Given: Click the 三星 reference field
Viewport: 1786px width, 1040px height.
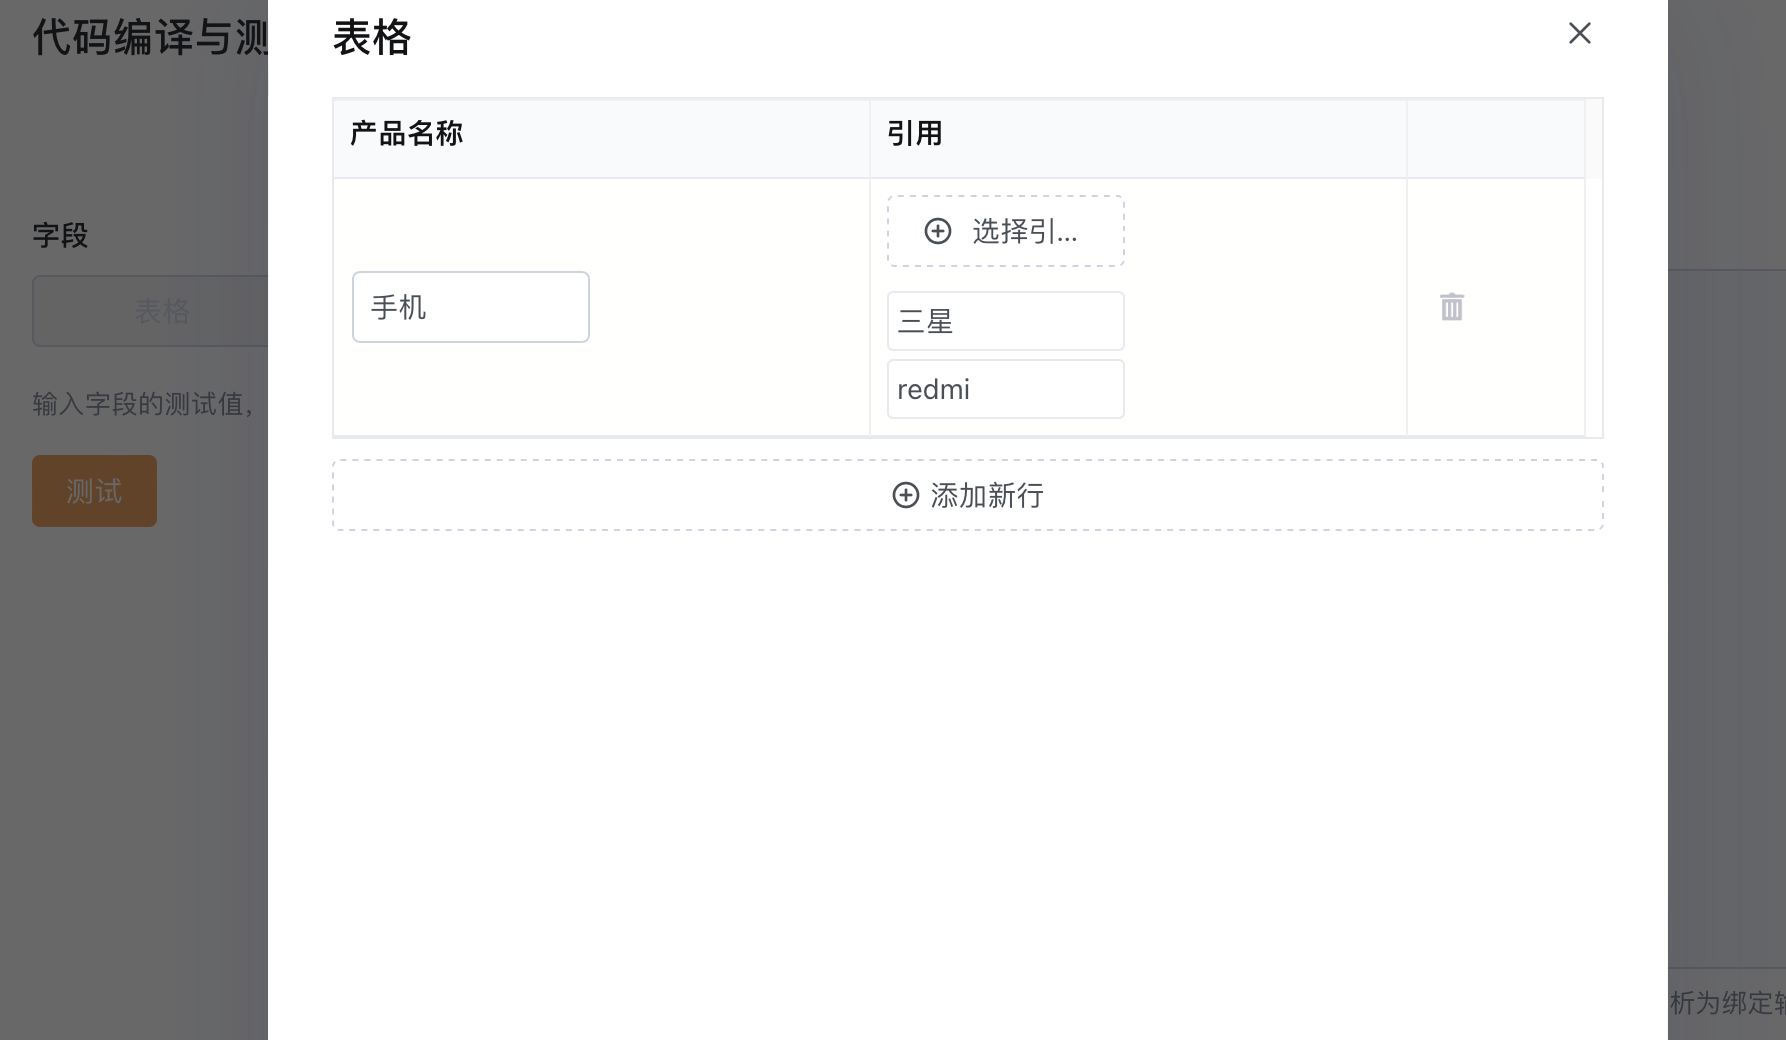Looking at the screenshot, I should point(1006,321).
